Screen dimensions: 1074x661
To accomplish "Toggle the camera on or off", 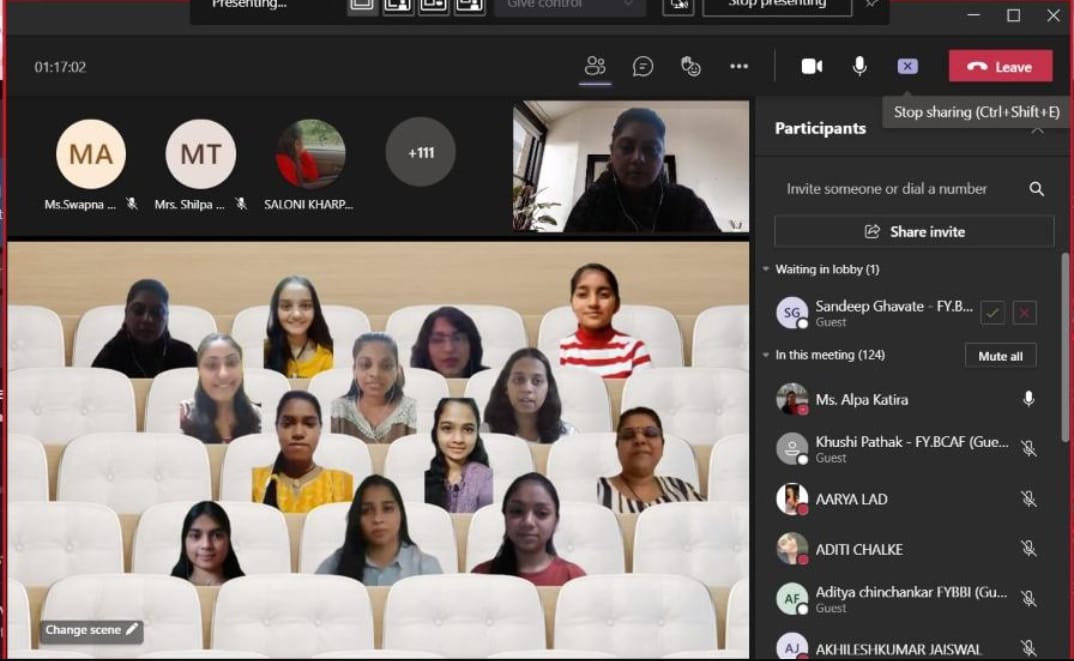I will click(x=812, y=66).
